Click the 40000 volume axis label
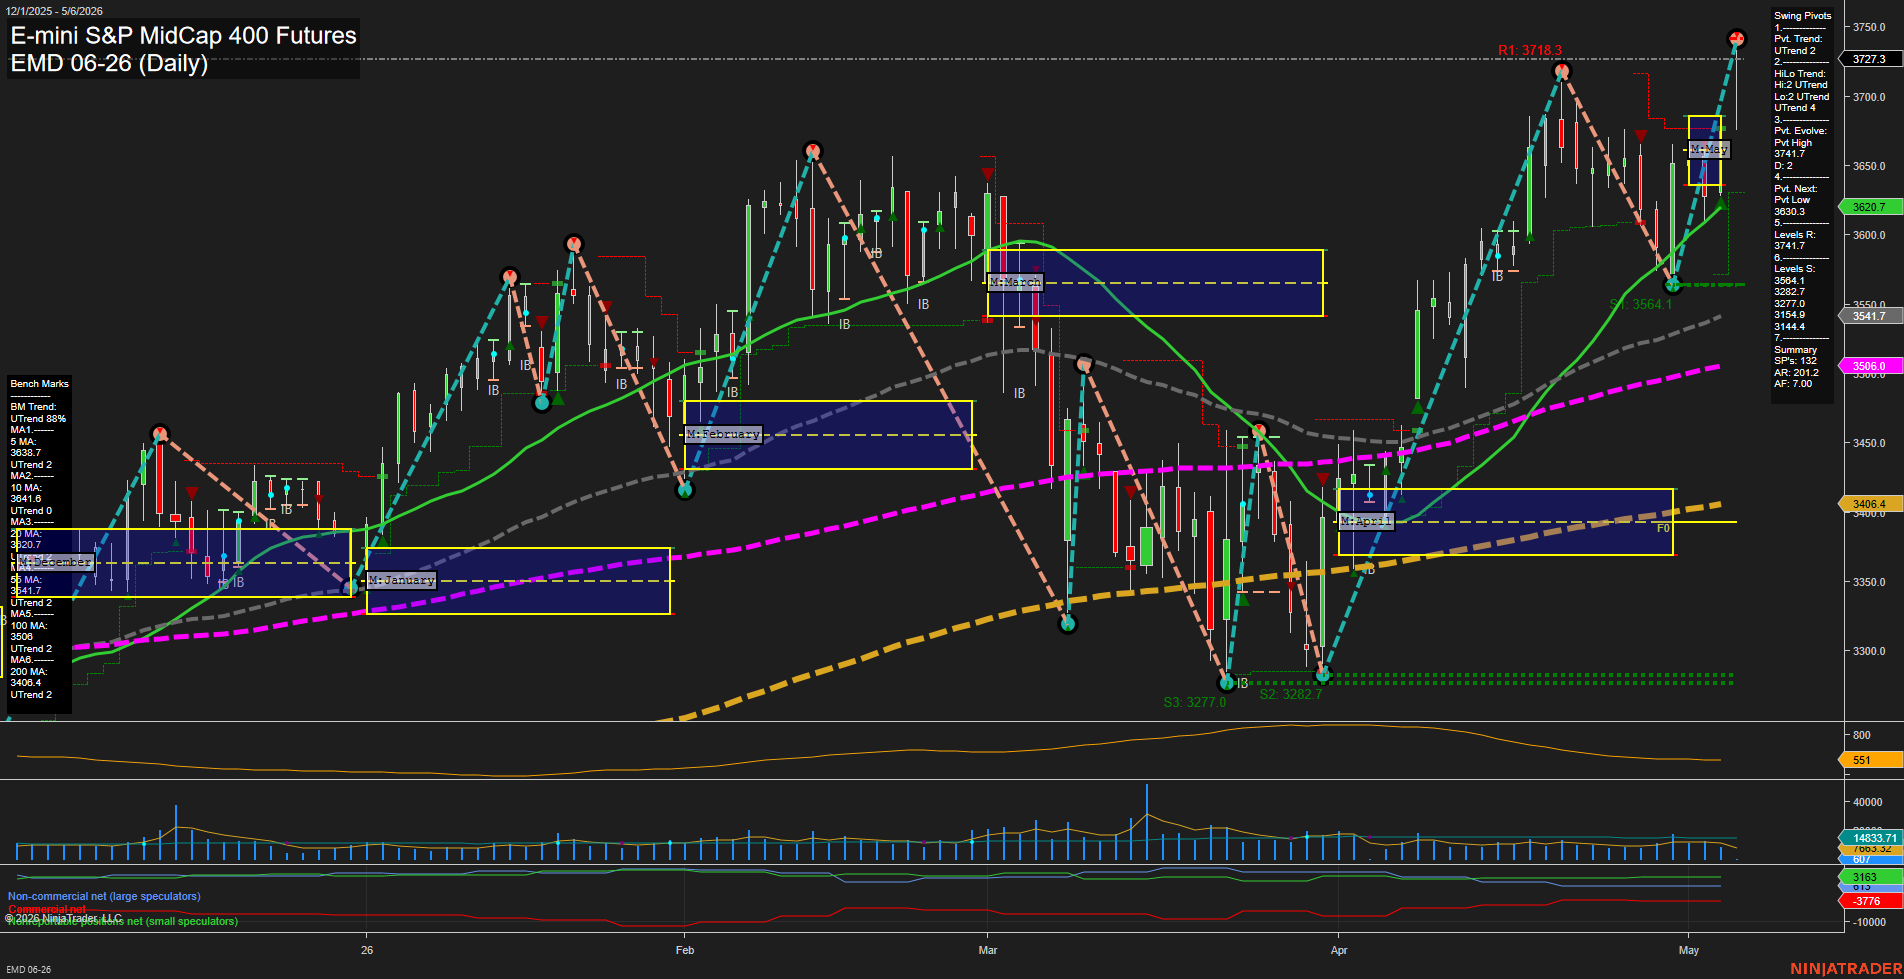 (1867, 802)
